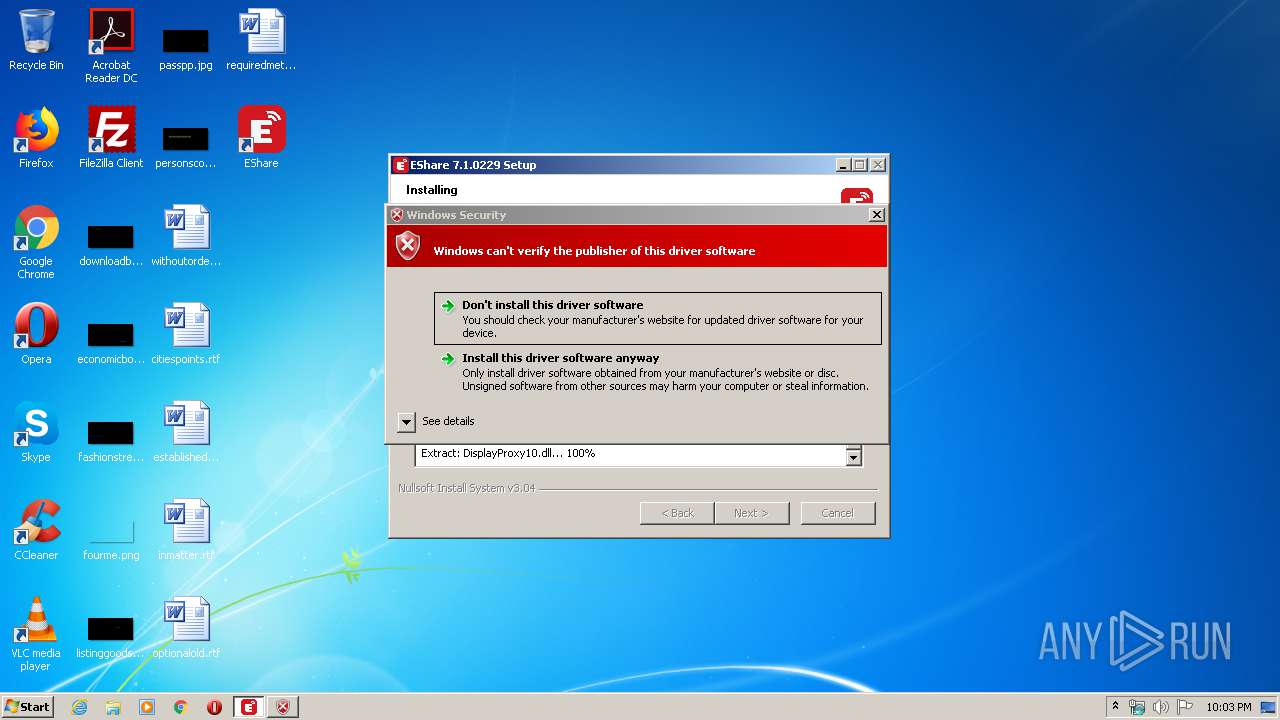Image resolution: width=1280 pixels, height=720 pixels.
Task: Open Opera from the taskbar
Action: click(x=214, y=707)
